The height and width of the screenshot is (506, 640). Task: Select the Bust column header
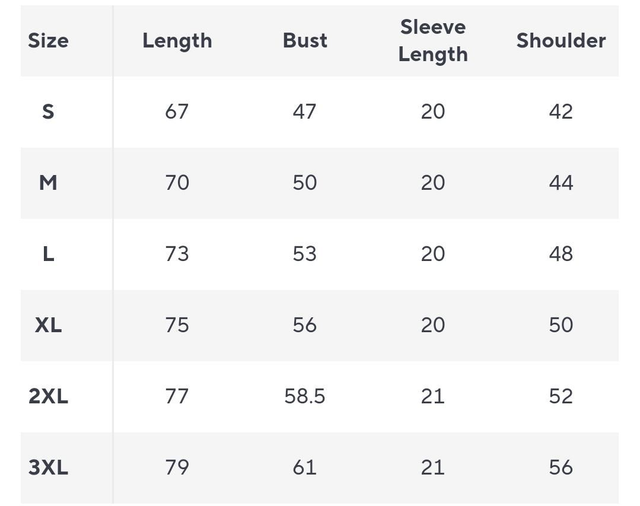tap(305, 41)
